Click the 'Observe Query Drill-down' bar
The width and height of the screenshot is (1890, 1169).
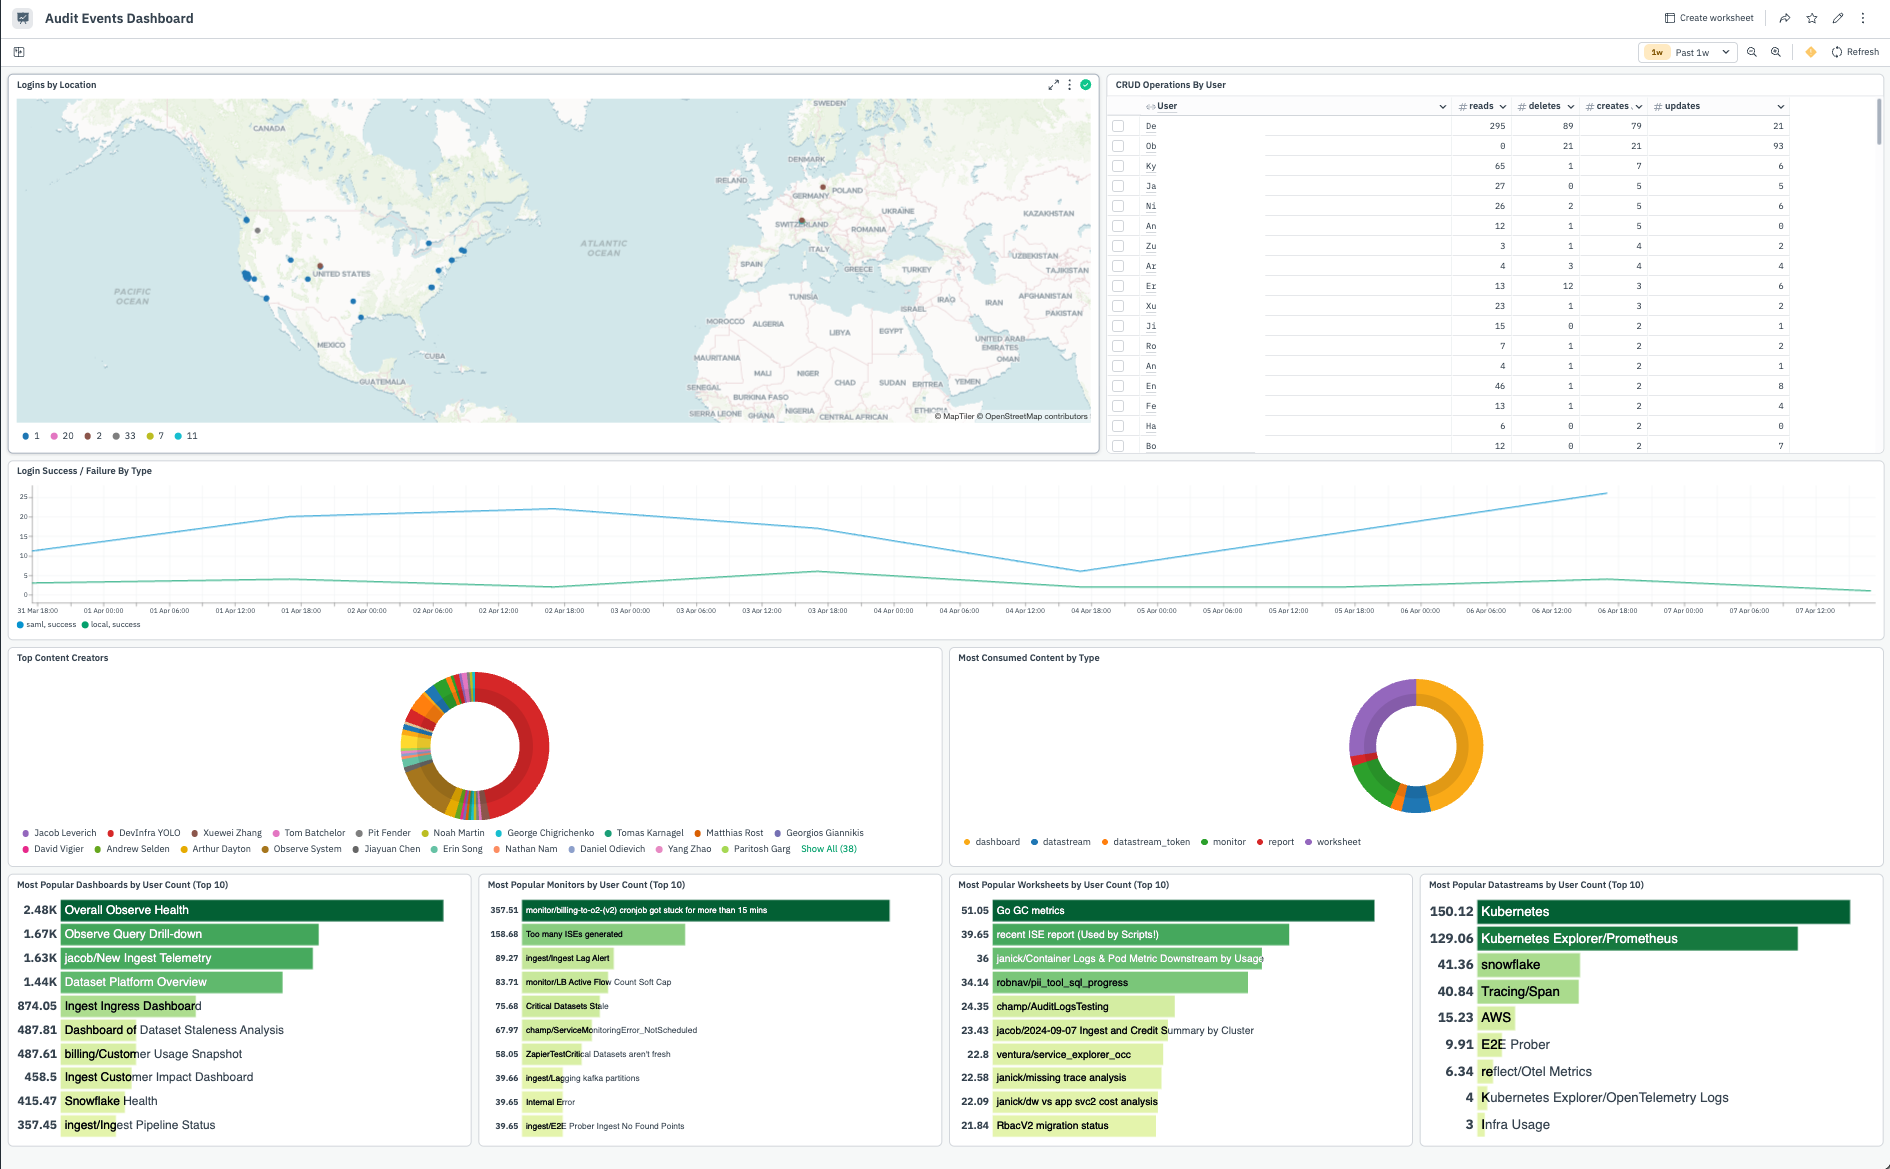click(190, 934)
